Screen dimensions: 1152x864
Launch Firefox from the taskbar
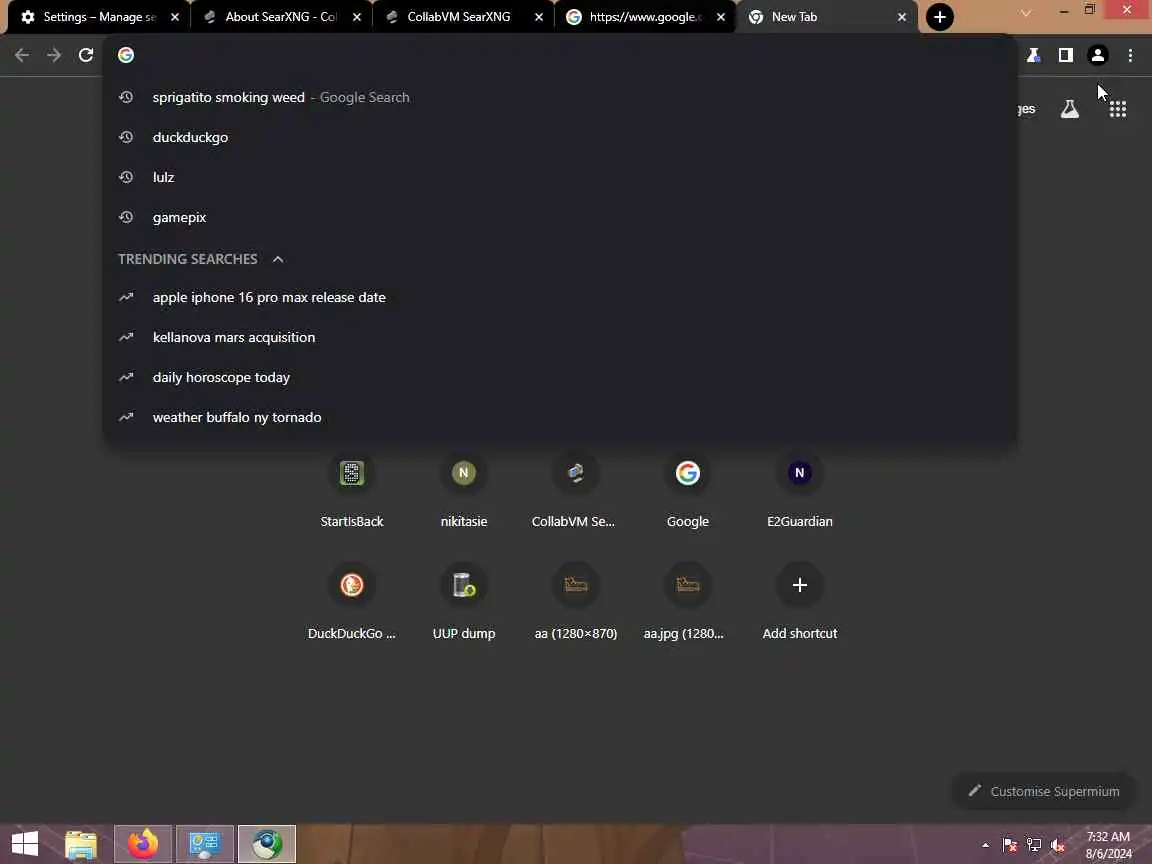[x=143, y=844]
